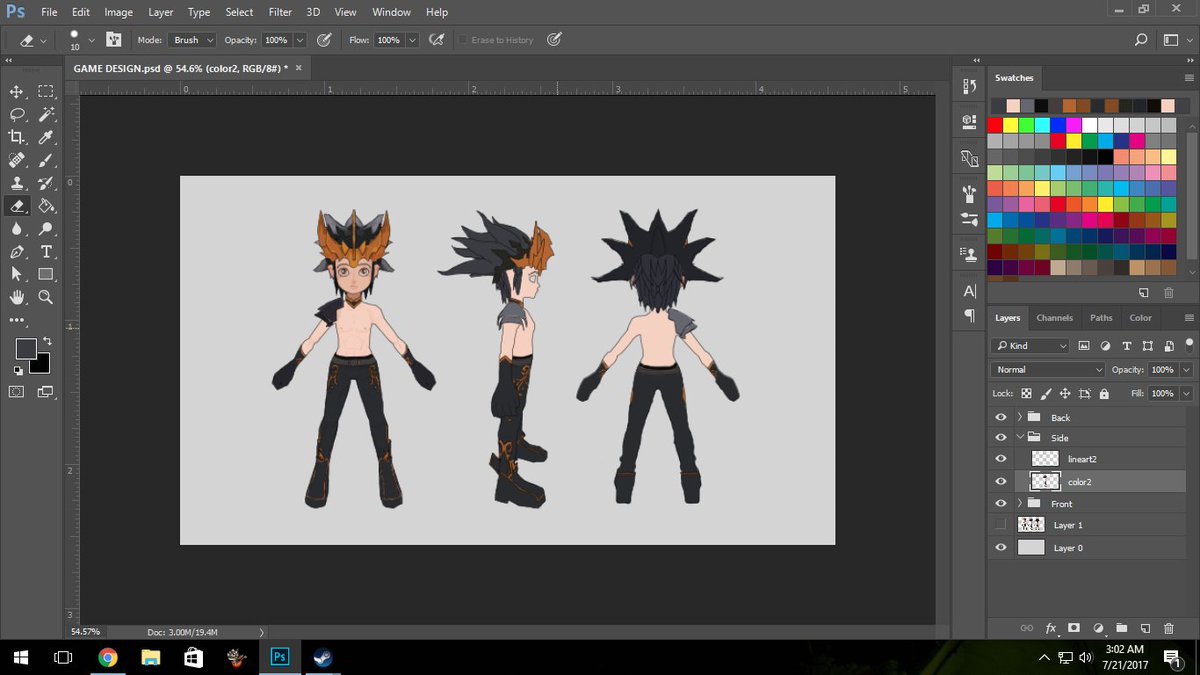Expand the Front layer group
The image size is (1200, 675).
(1020, 503)
